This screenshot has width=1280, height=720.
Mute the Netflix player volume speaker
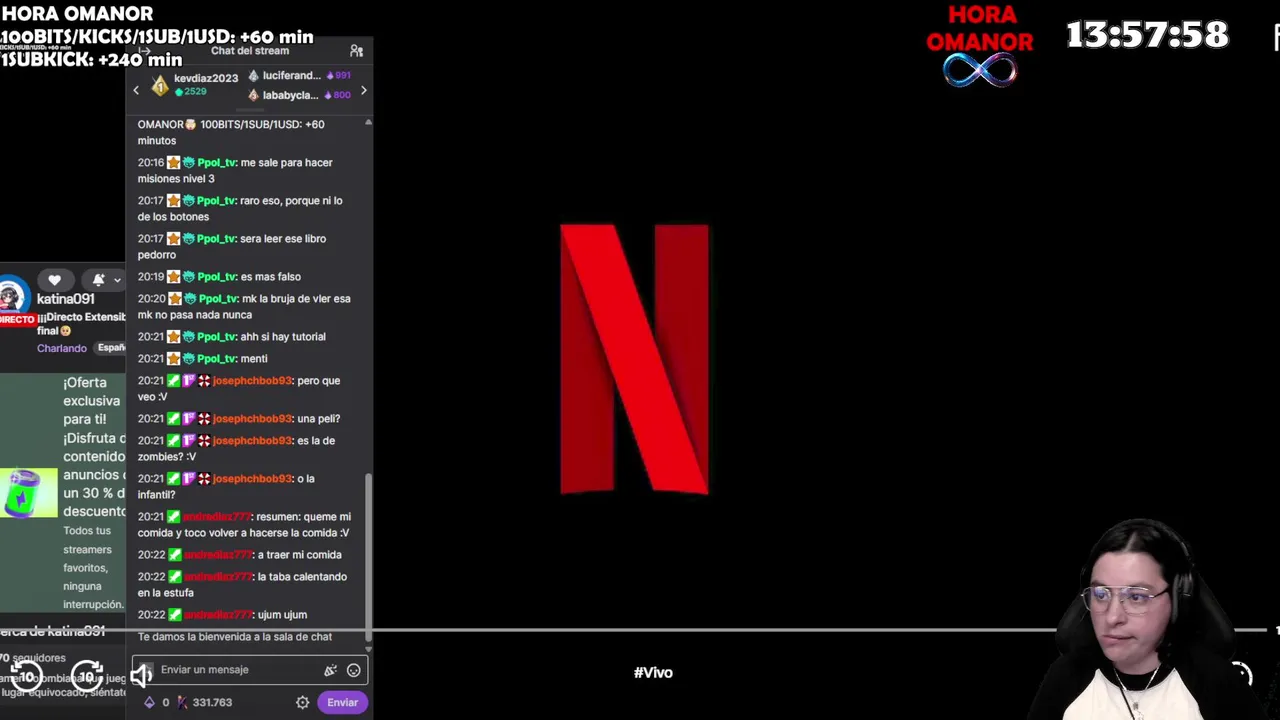140,676
